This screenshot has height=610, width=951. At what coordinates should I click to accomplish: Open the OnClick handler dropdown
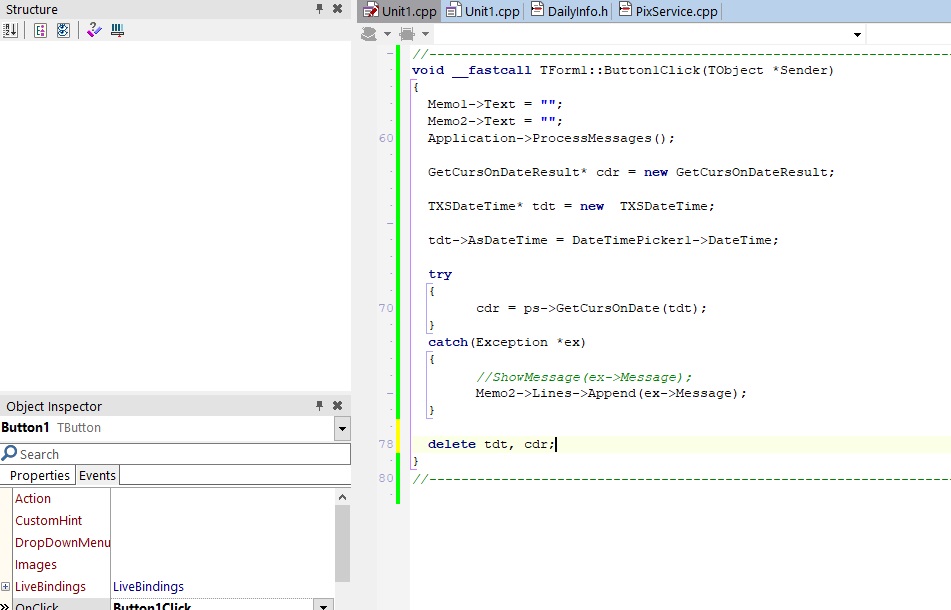coord(323,605)
